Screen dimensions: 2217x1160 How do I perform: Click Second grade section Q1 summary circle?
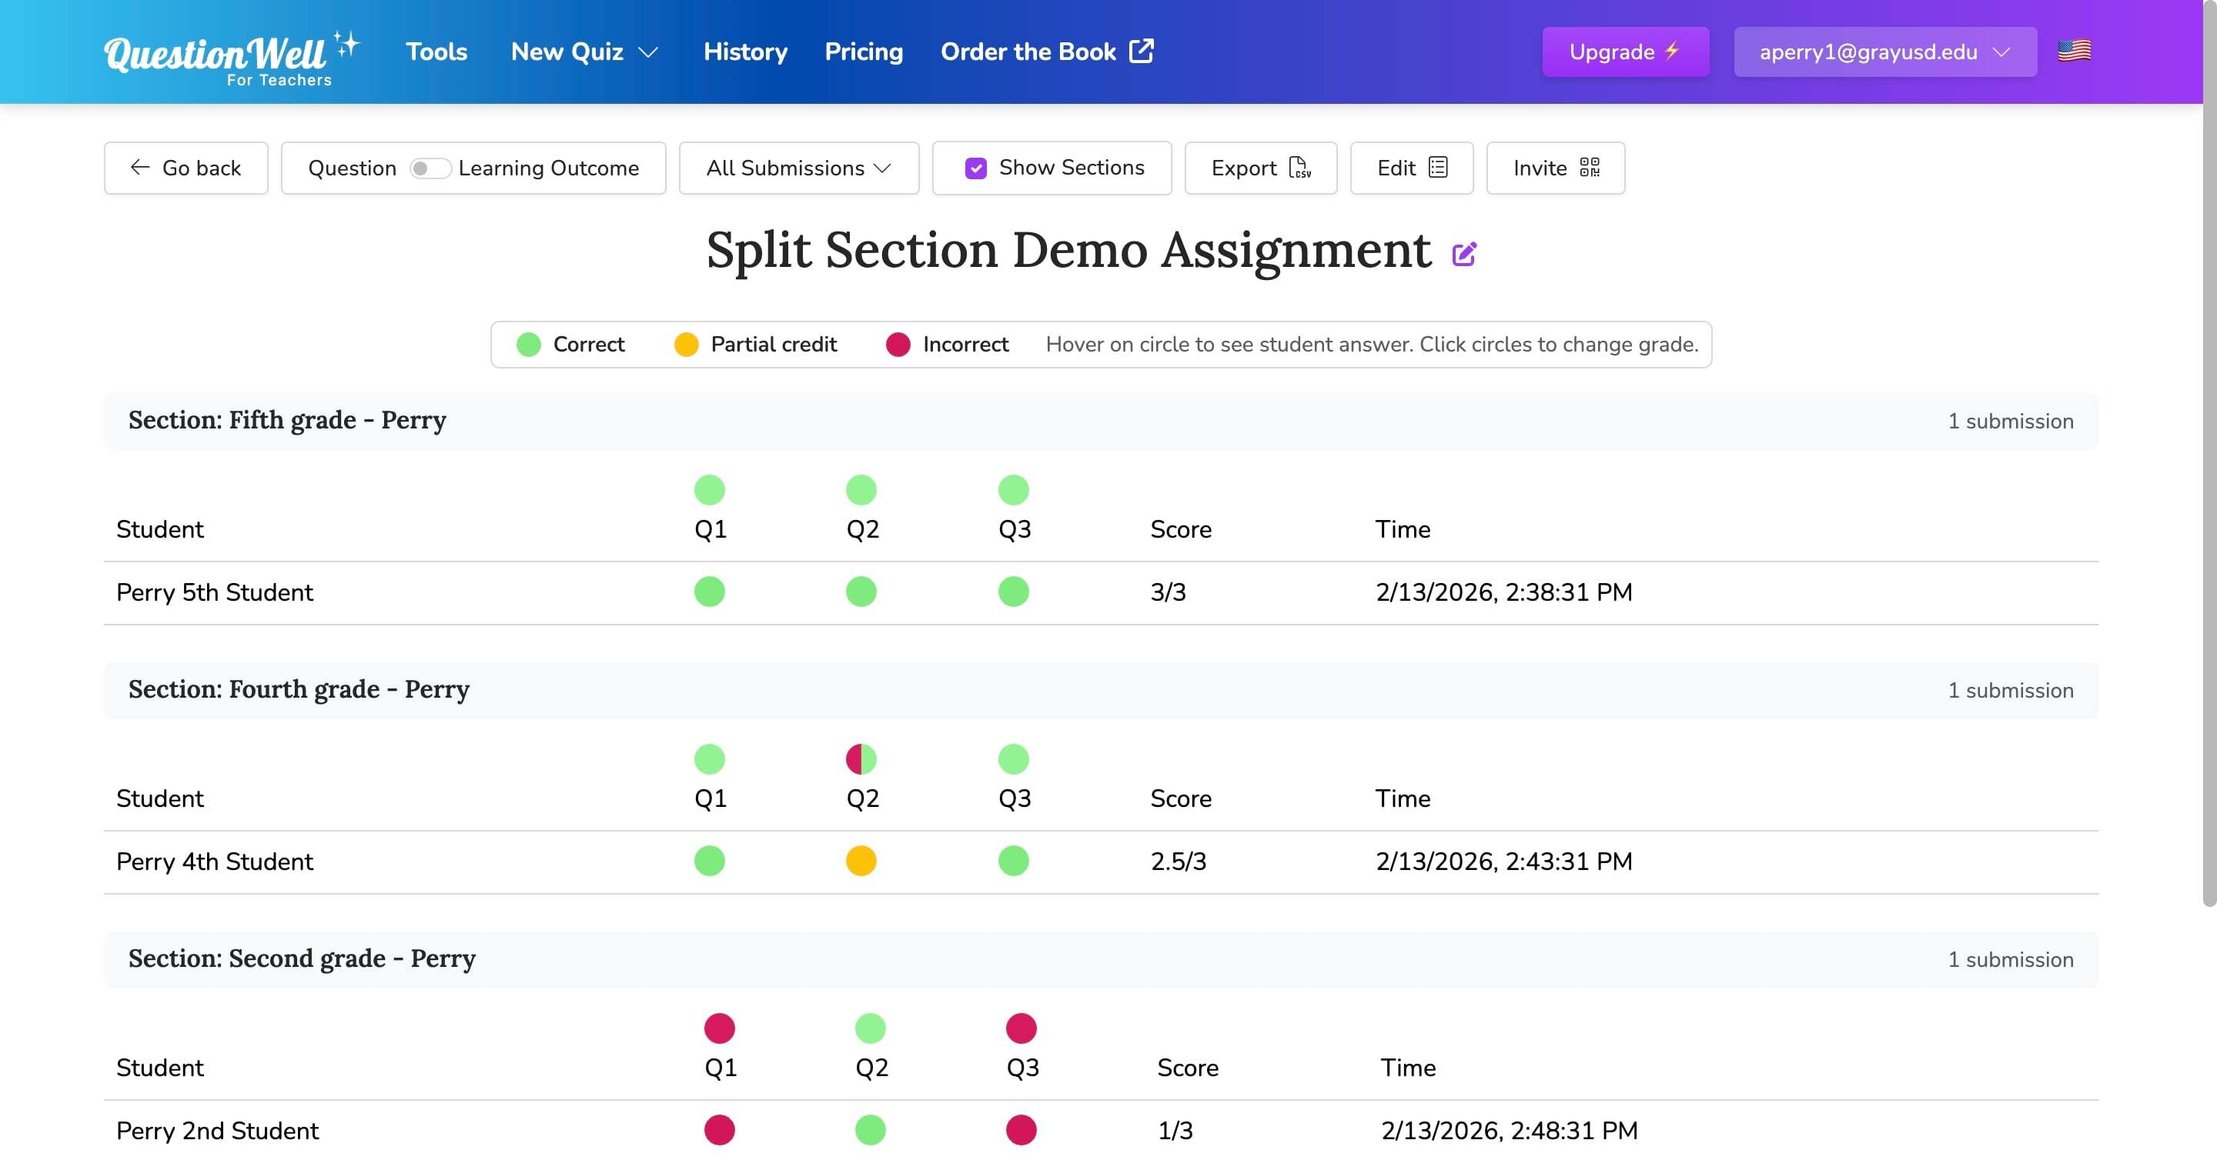pos(719,1028)
